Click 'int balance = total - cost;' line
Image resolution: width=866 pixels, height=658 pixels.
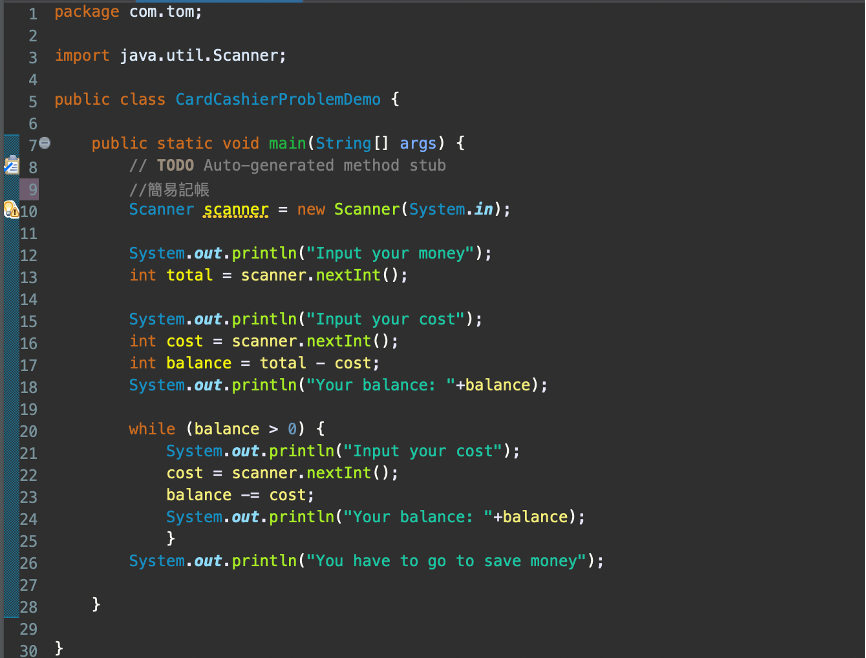coord(254,364)
